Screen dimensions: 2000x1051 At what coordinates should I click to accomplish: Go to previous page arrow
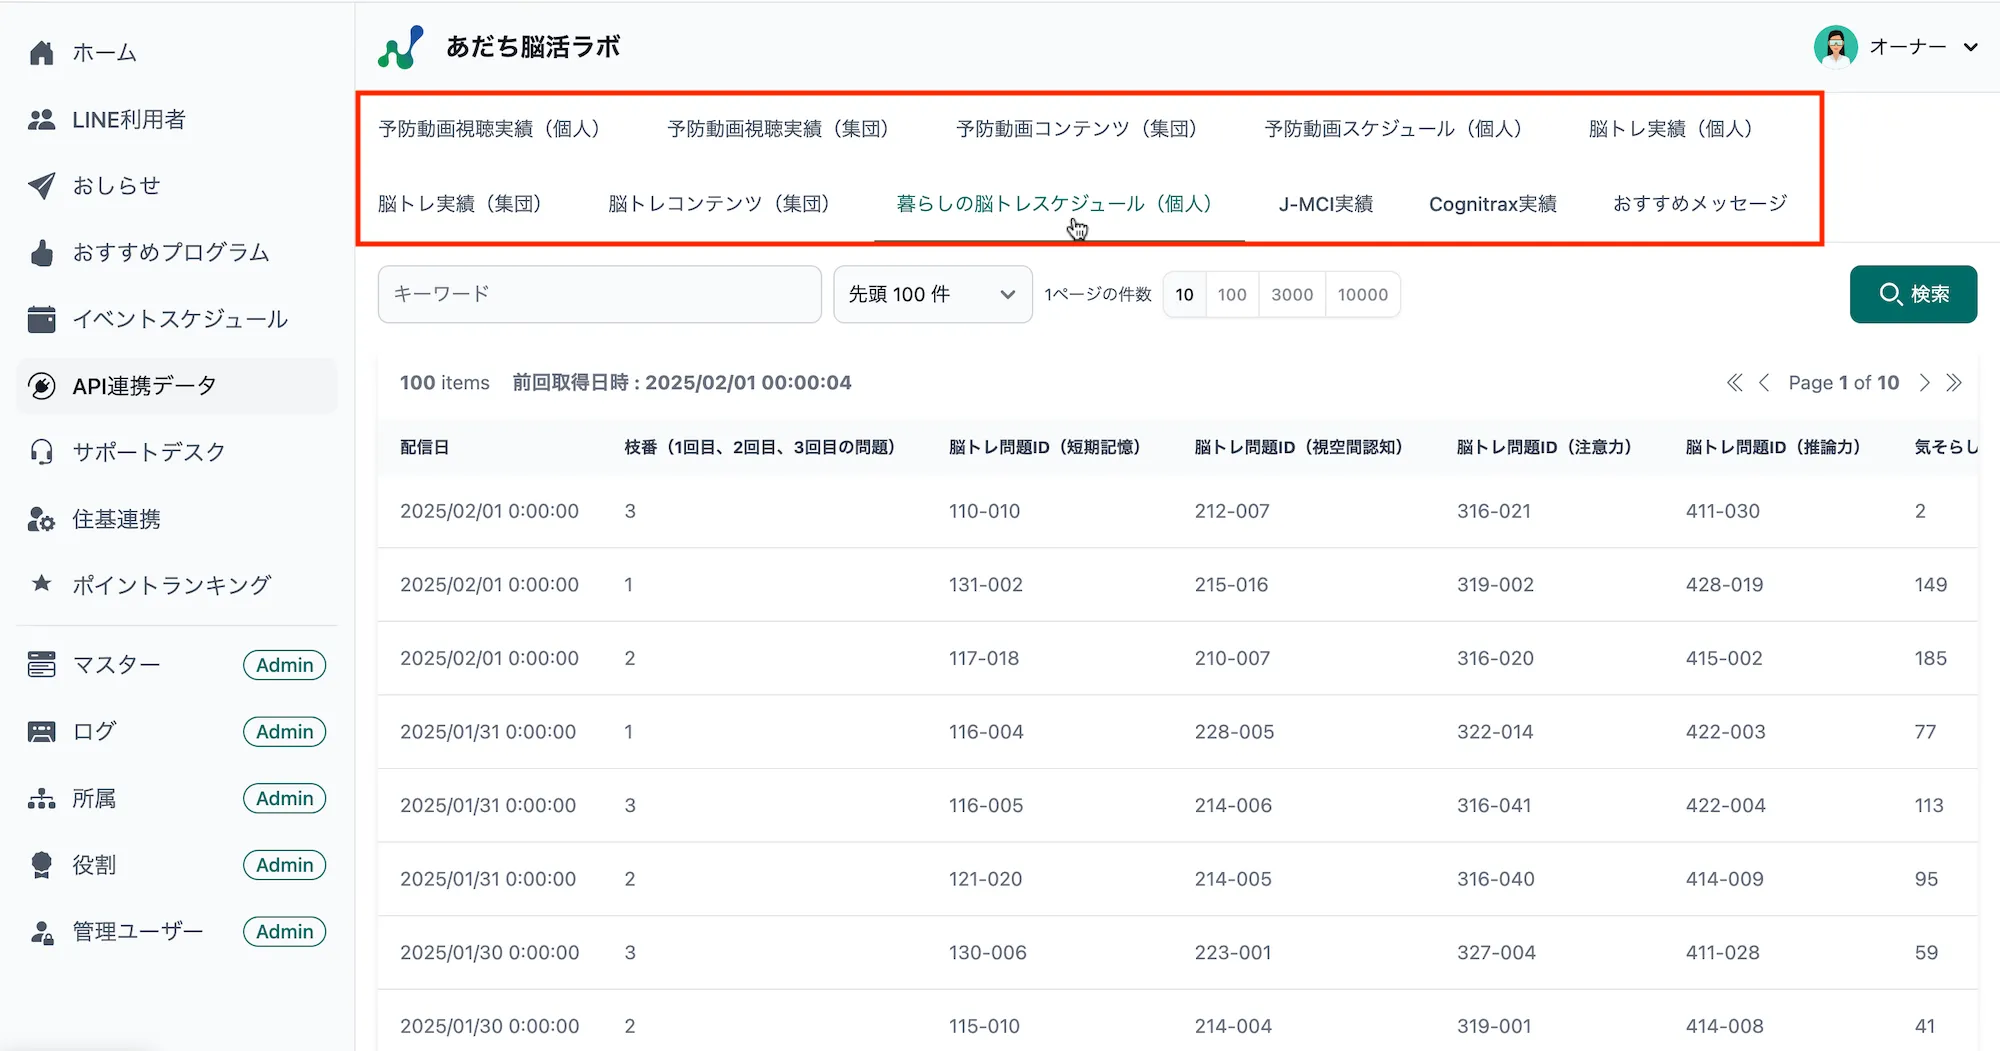[x=1764, y=382]
